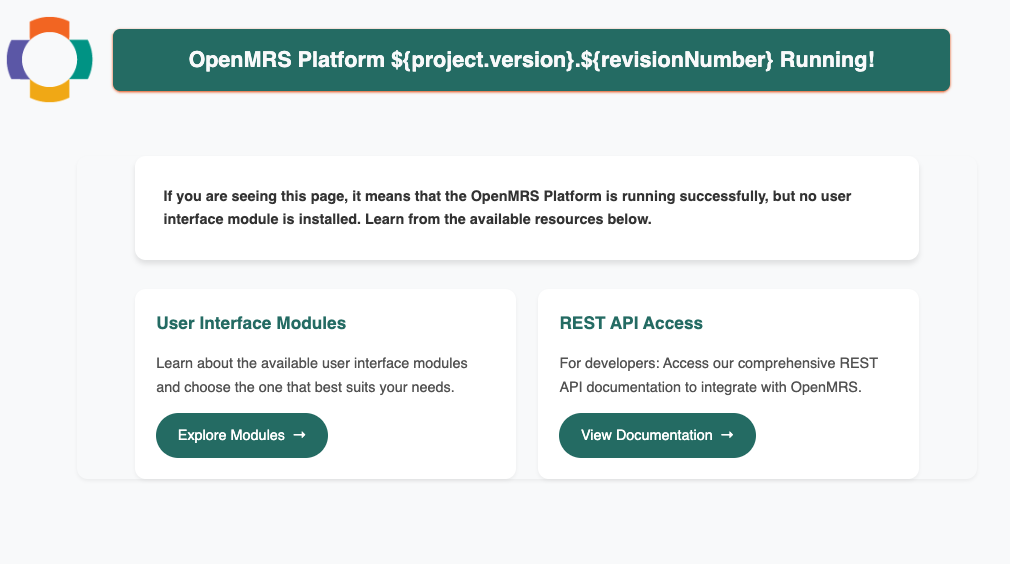
Task: Click the yellow bottom segment of logo
Action: [49, 94]
